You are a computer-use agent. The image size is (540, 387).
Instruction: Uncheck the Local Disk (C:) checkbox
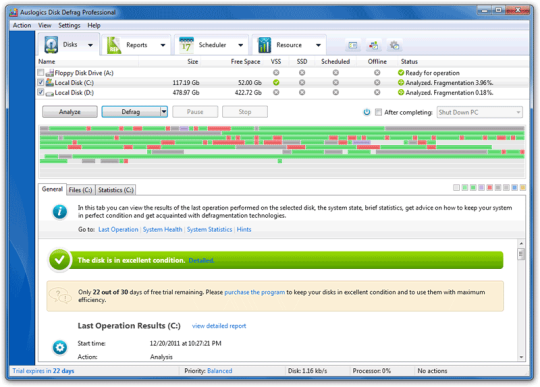(41, 82)
